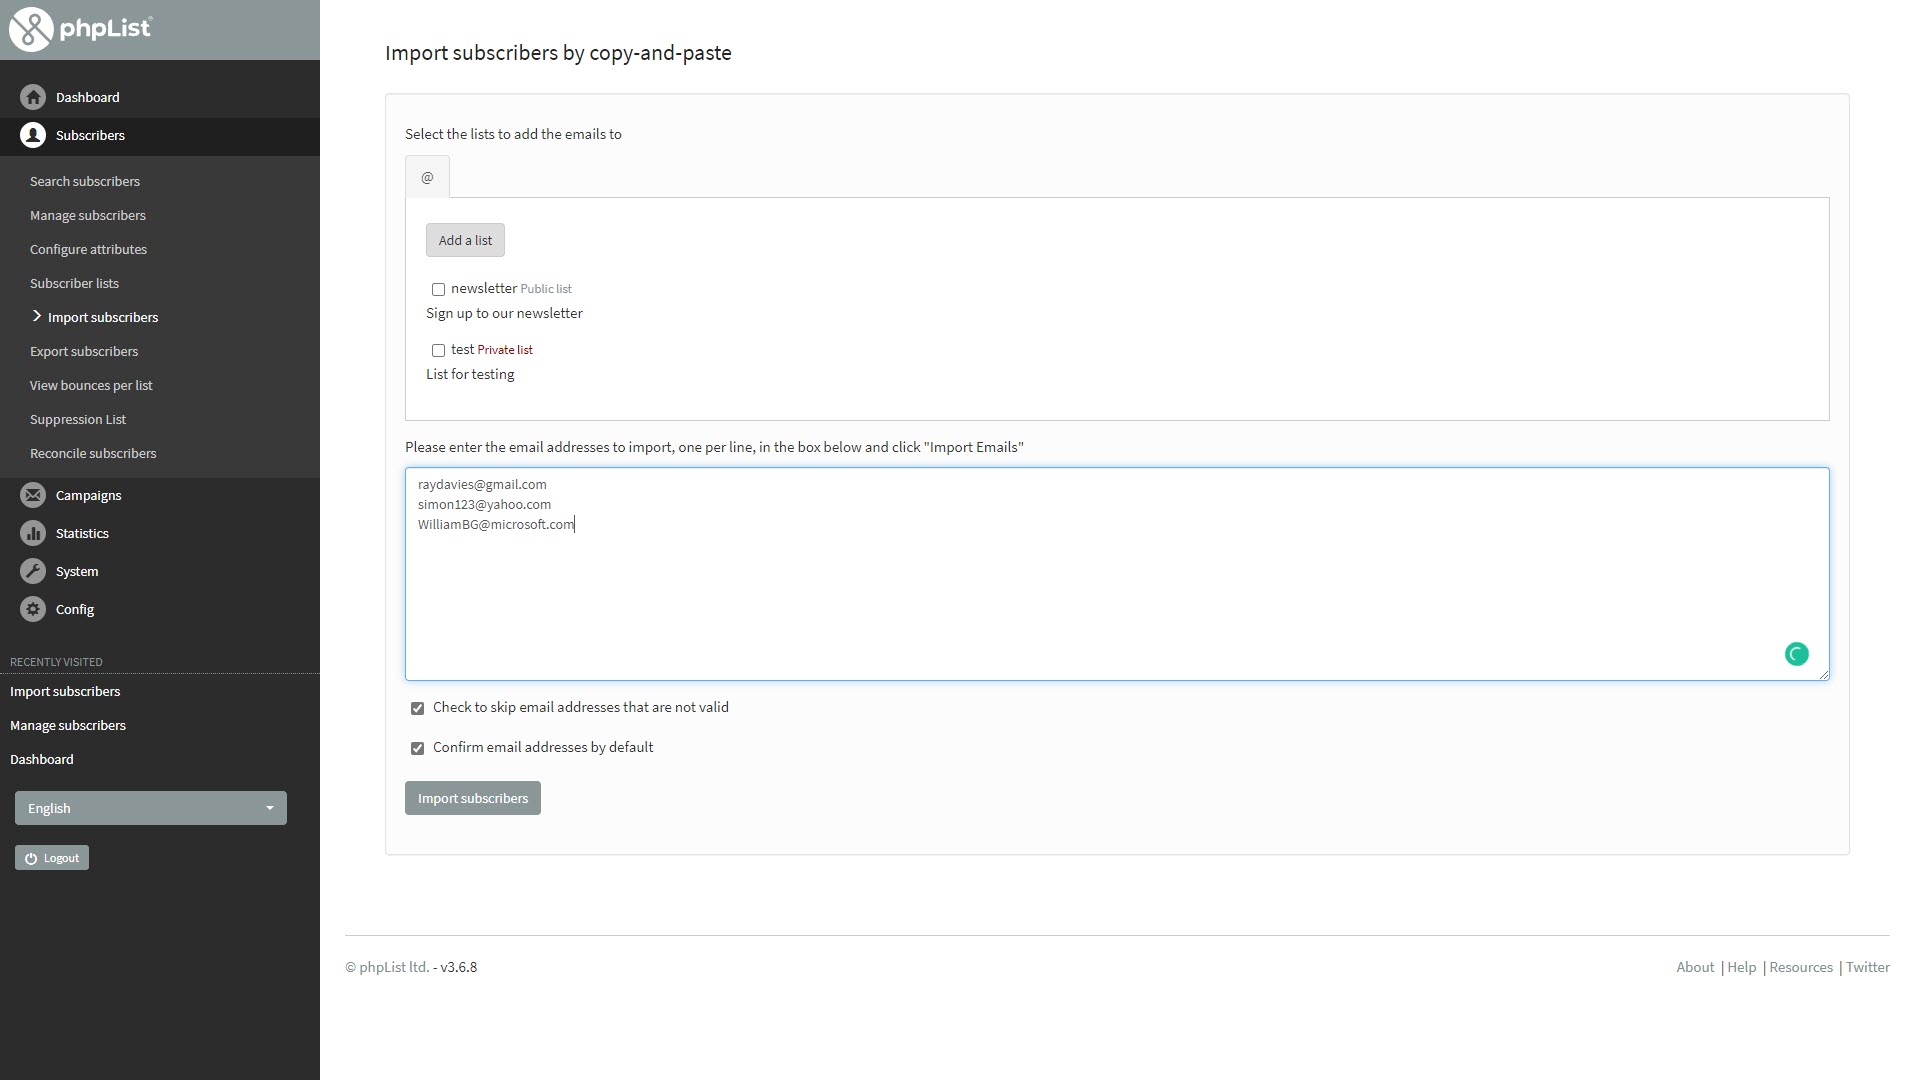
Task: Click the Resources footer link
Action: (1801, 967)
